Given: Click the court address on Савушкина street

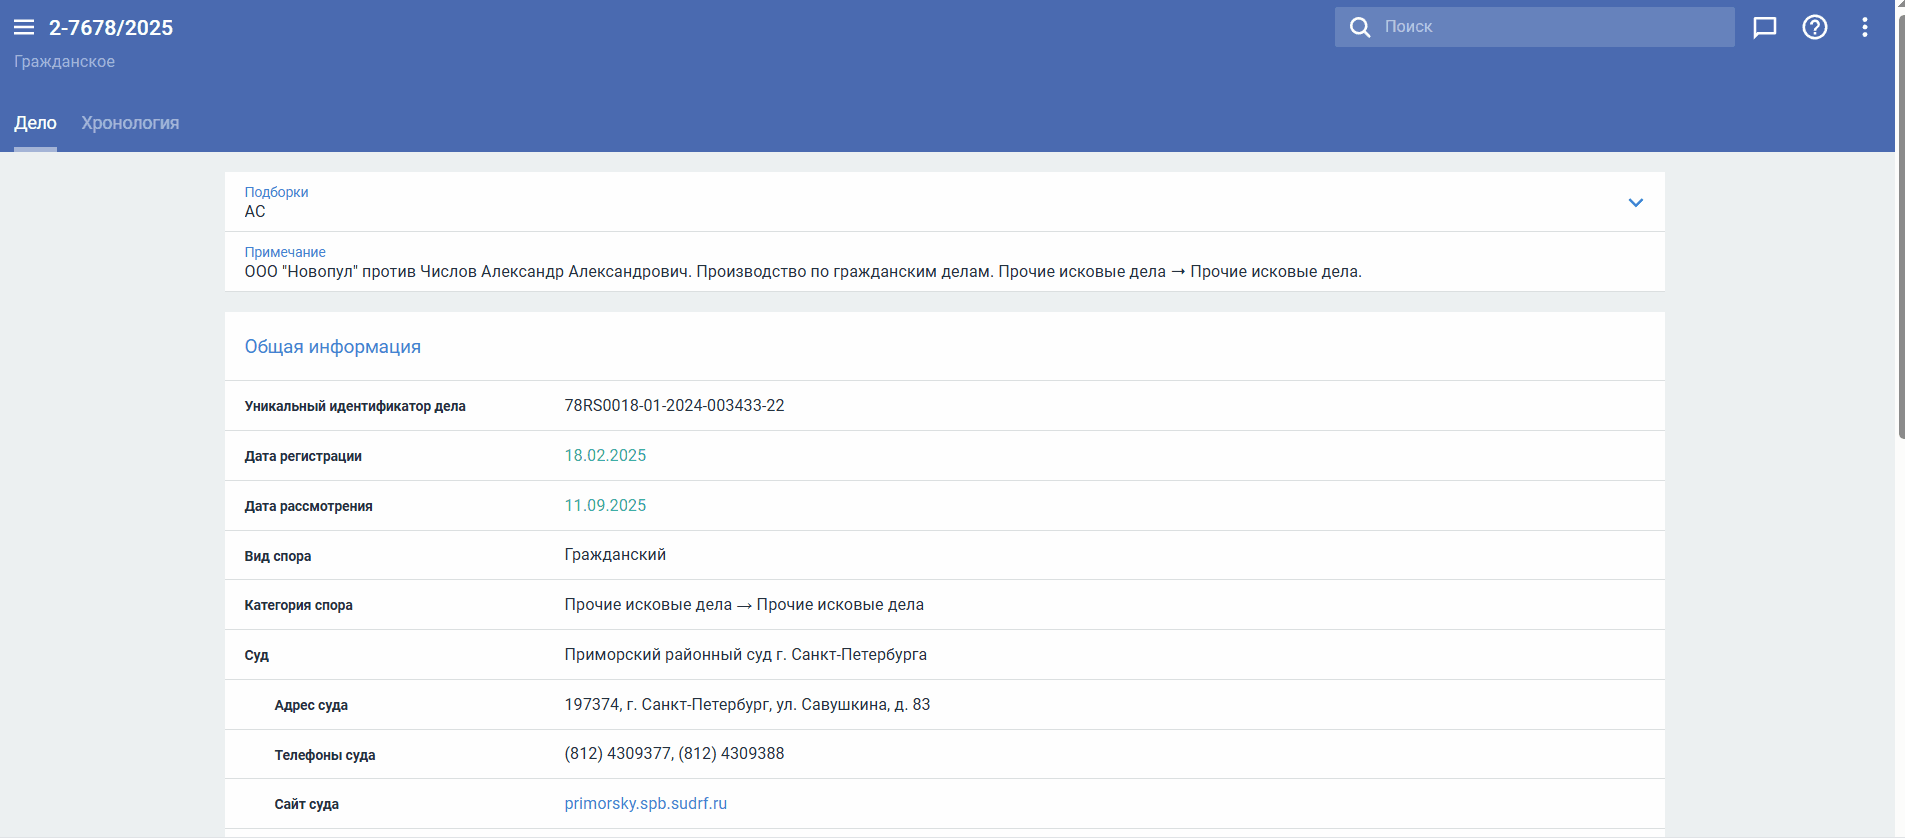Looking at the screenshot, I should (747, 705).
